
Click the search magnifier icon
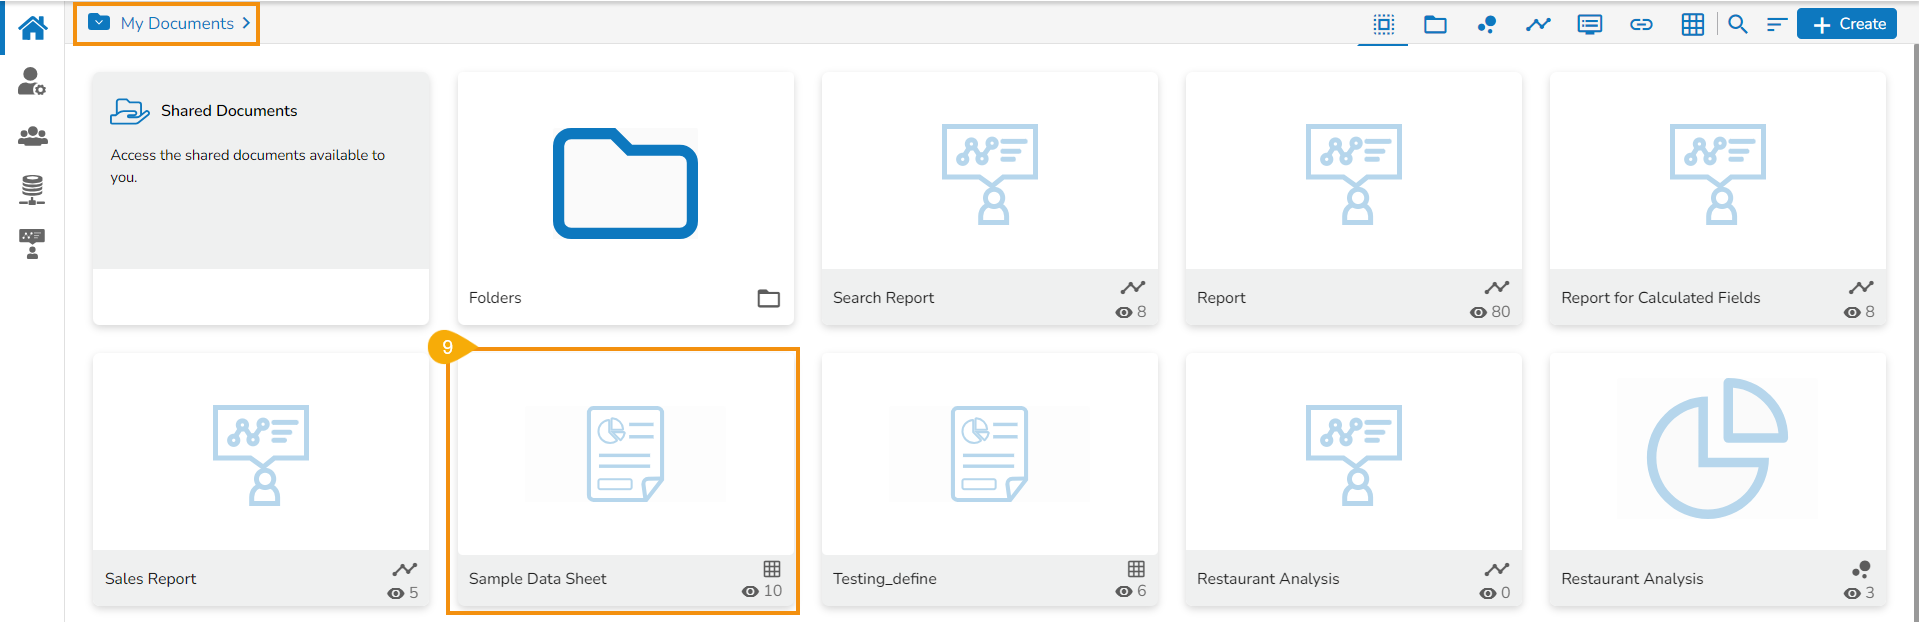pos(1738,24)
